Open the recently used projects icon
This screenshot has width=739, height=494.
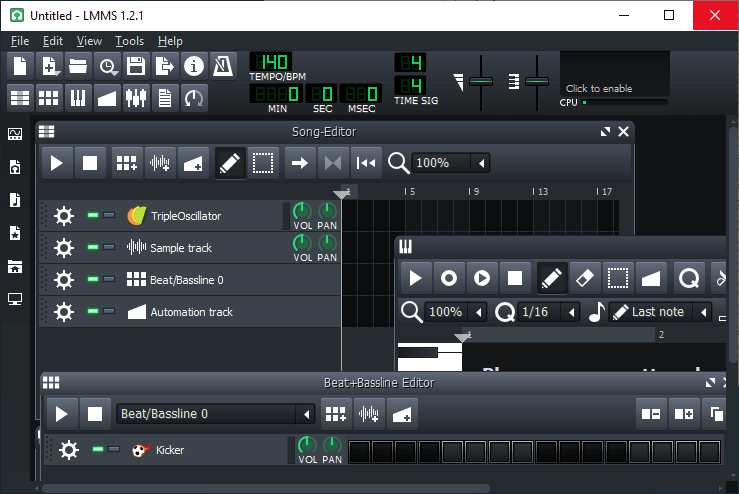coord(107,66)
